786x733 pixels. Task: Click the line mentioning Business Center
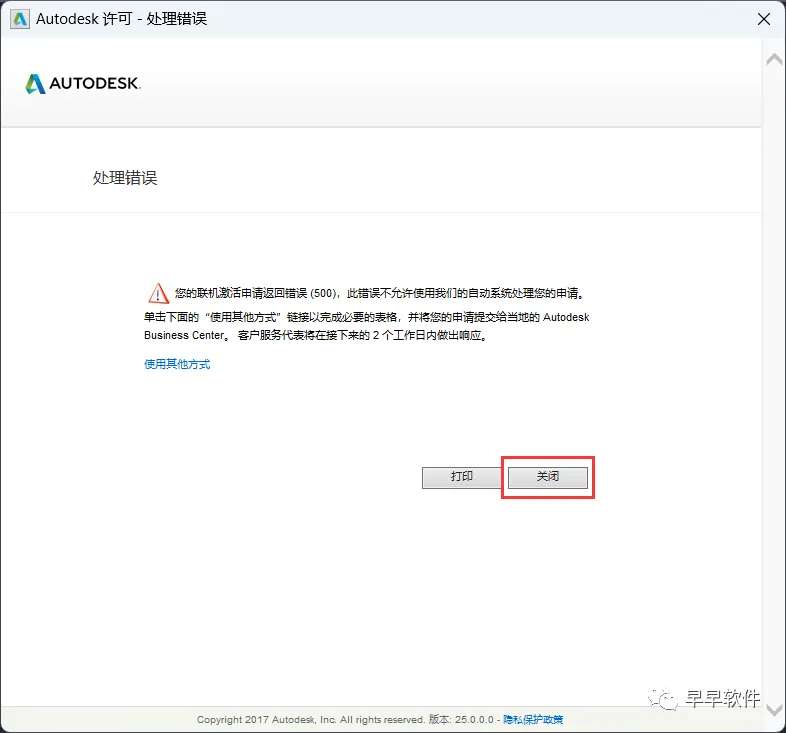pyautogui.click(x=316, y=335)
